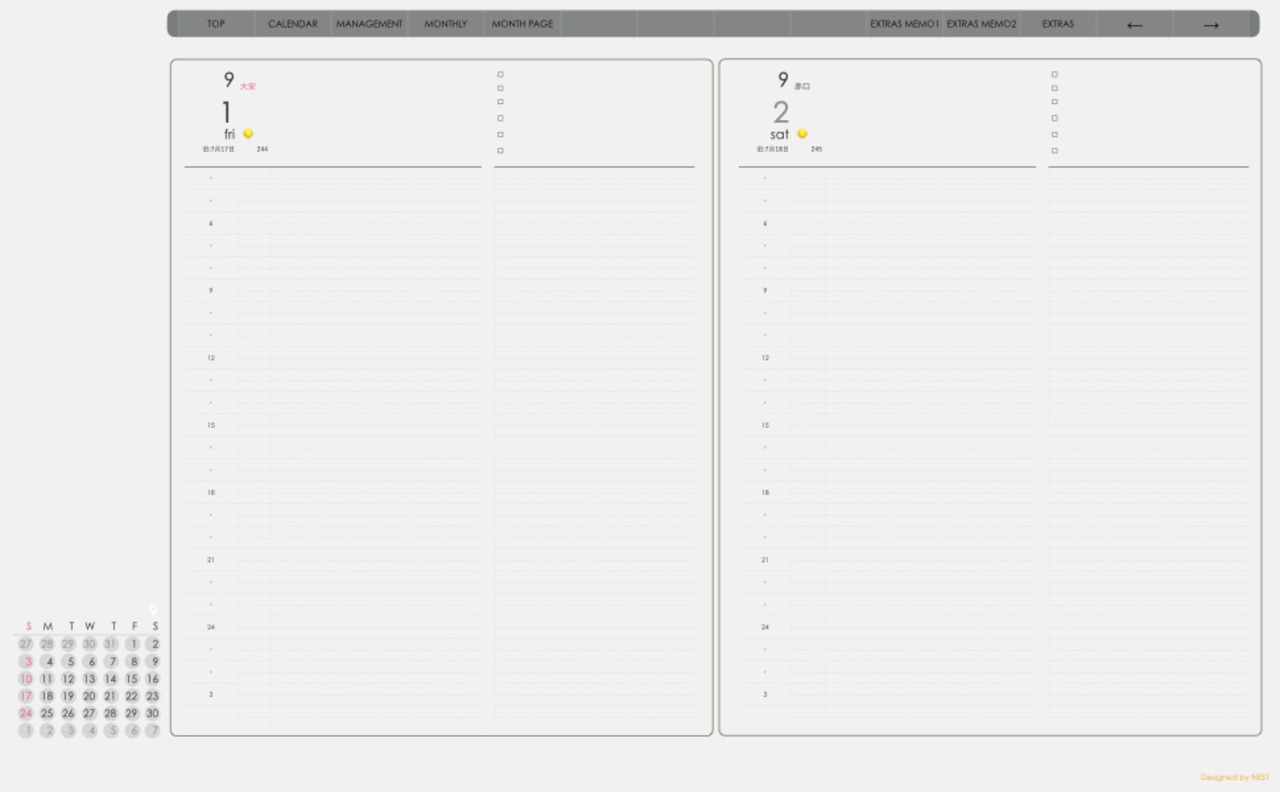This screenshot has height=792, width=1280.
Task: Jump to date 23 in the mini calendar
Action: tap(153, 696)
